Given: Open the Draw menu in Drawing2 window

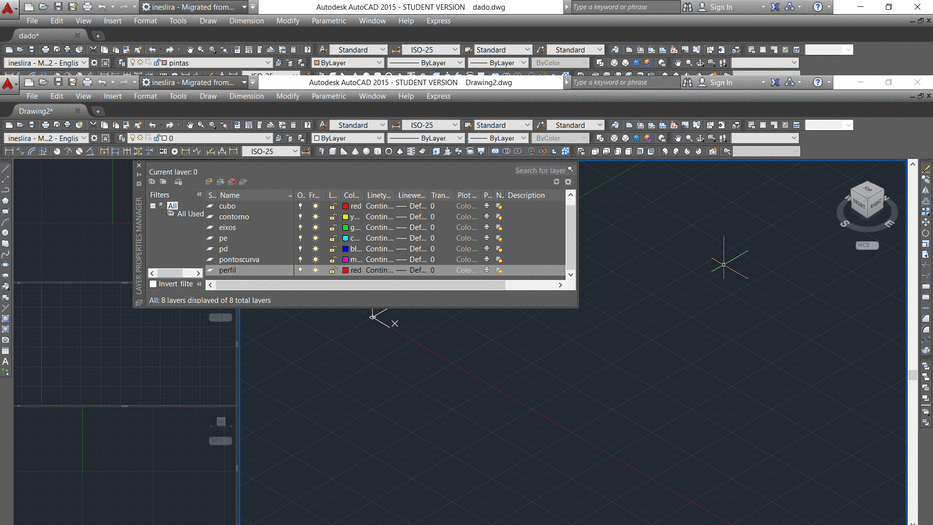Looking at the screenshot, I should tap(208, 96).
